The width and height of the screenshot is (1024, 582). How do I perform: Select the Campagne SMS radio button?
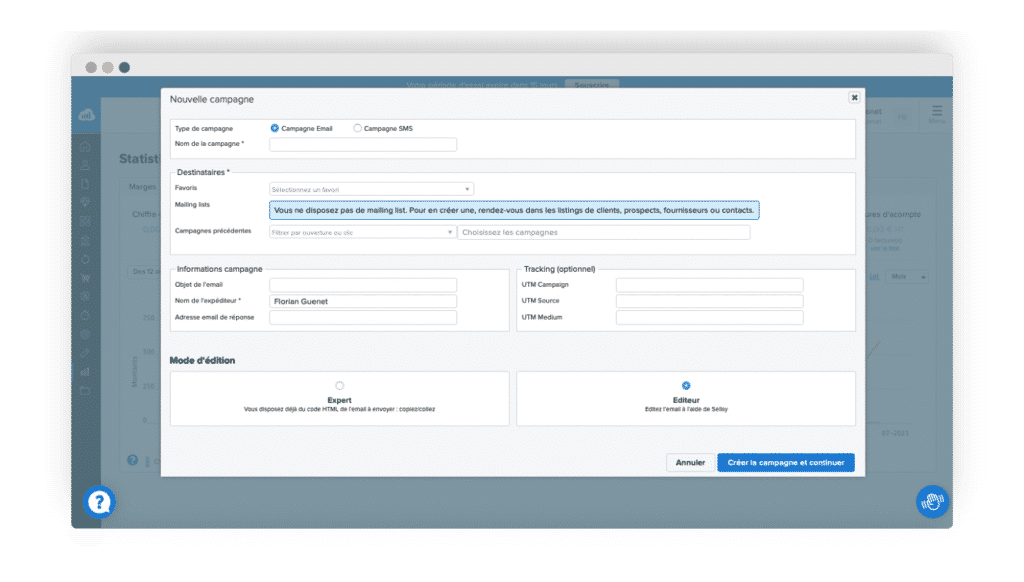tap(357, 128)
